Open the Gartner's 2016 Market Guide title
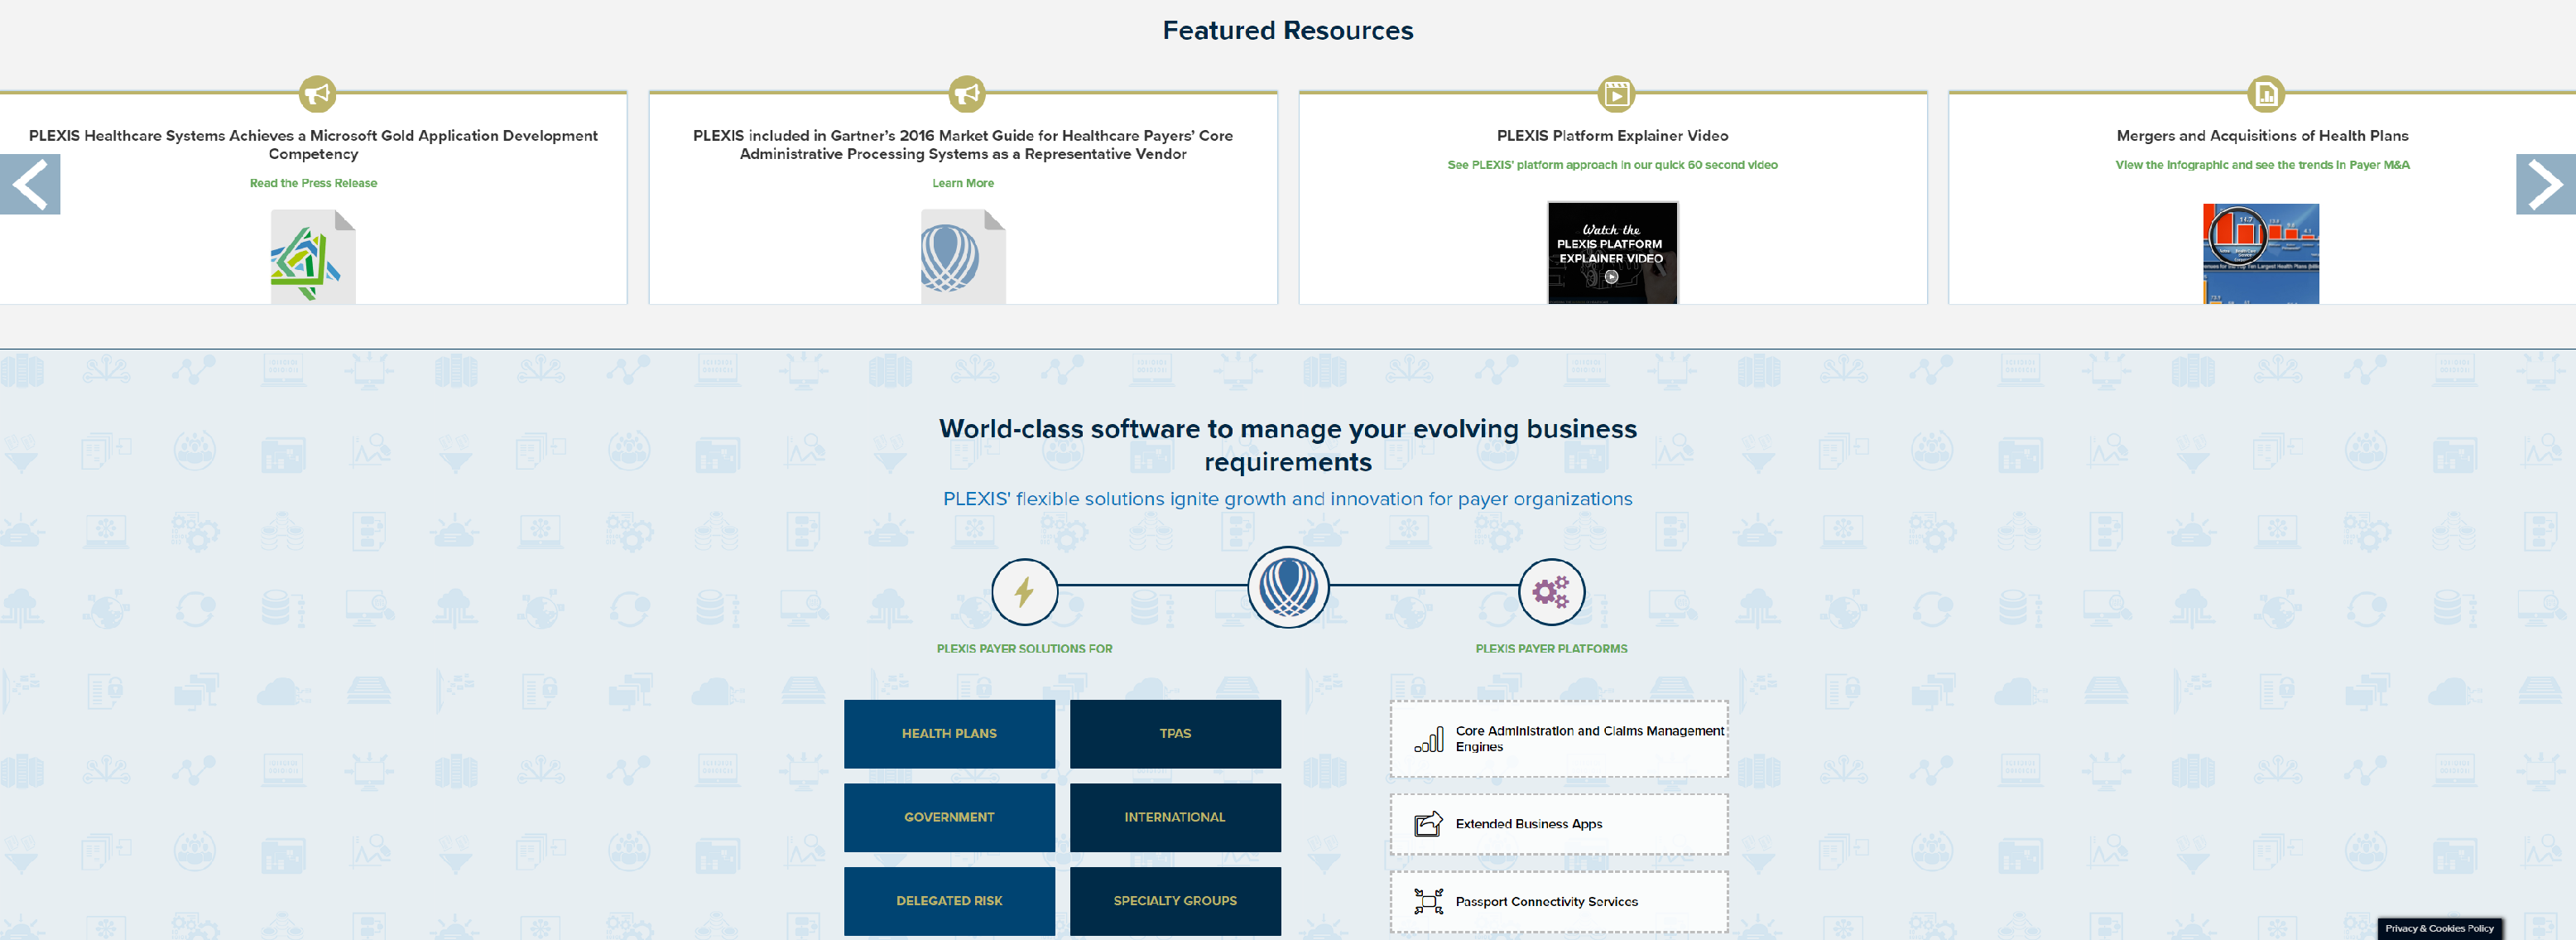Image resolution: width=2576 pixels, height=940 pixels. pos(963,144)
